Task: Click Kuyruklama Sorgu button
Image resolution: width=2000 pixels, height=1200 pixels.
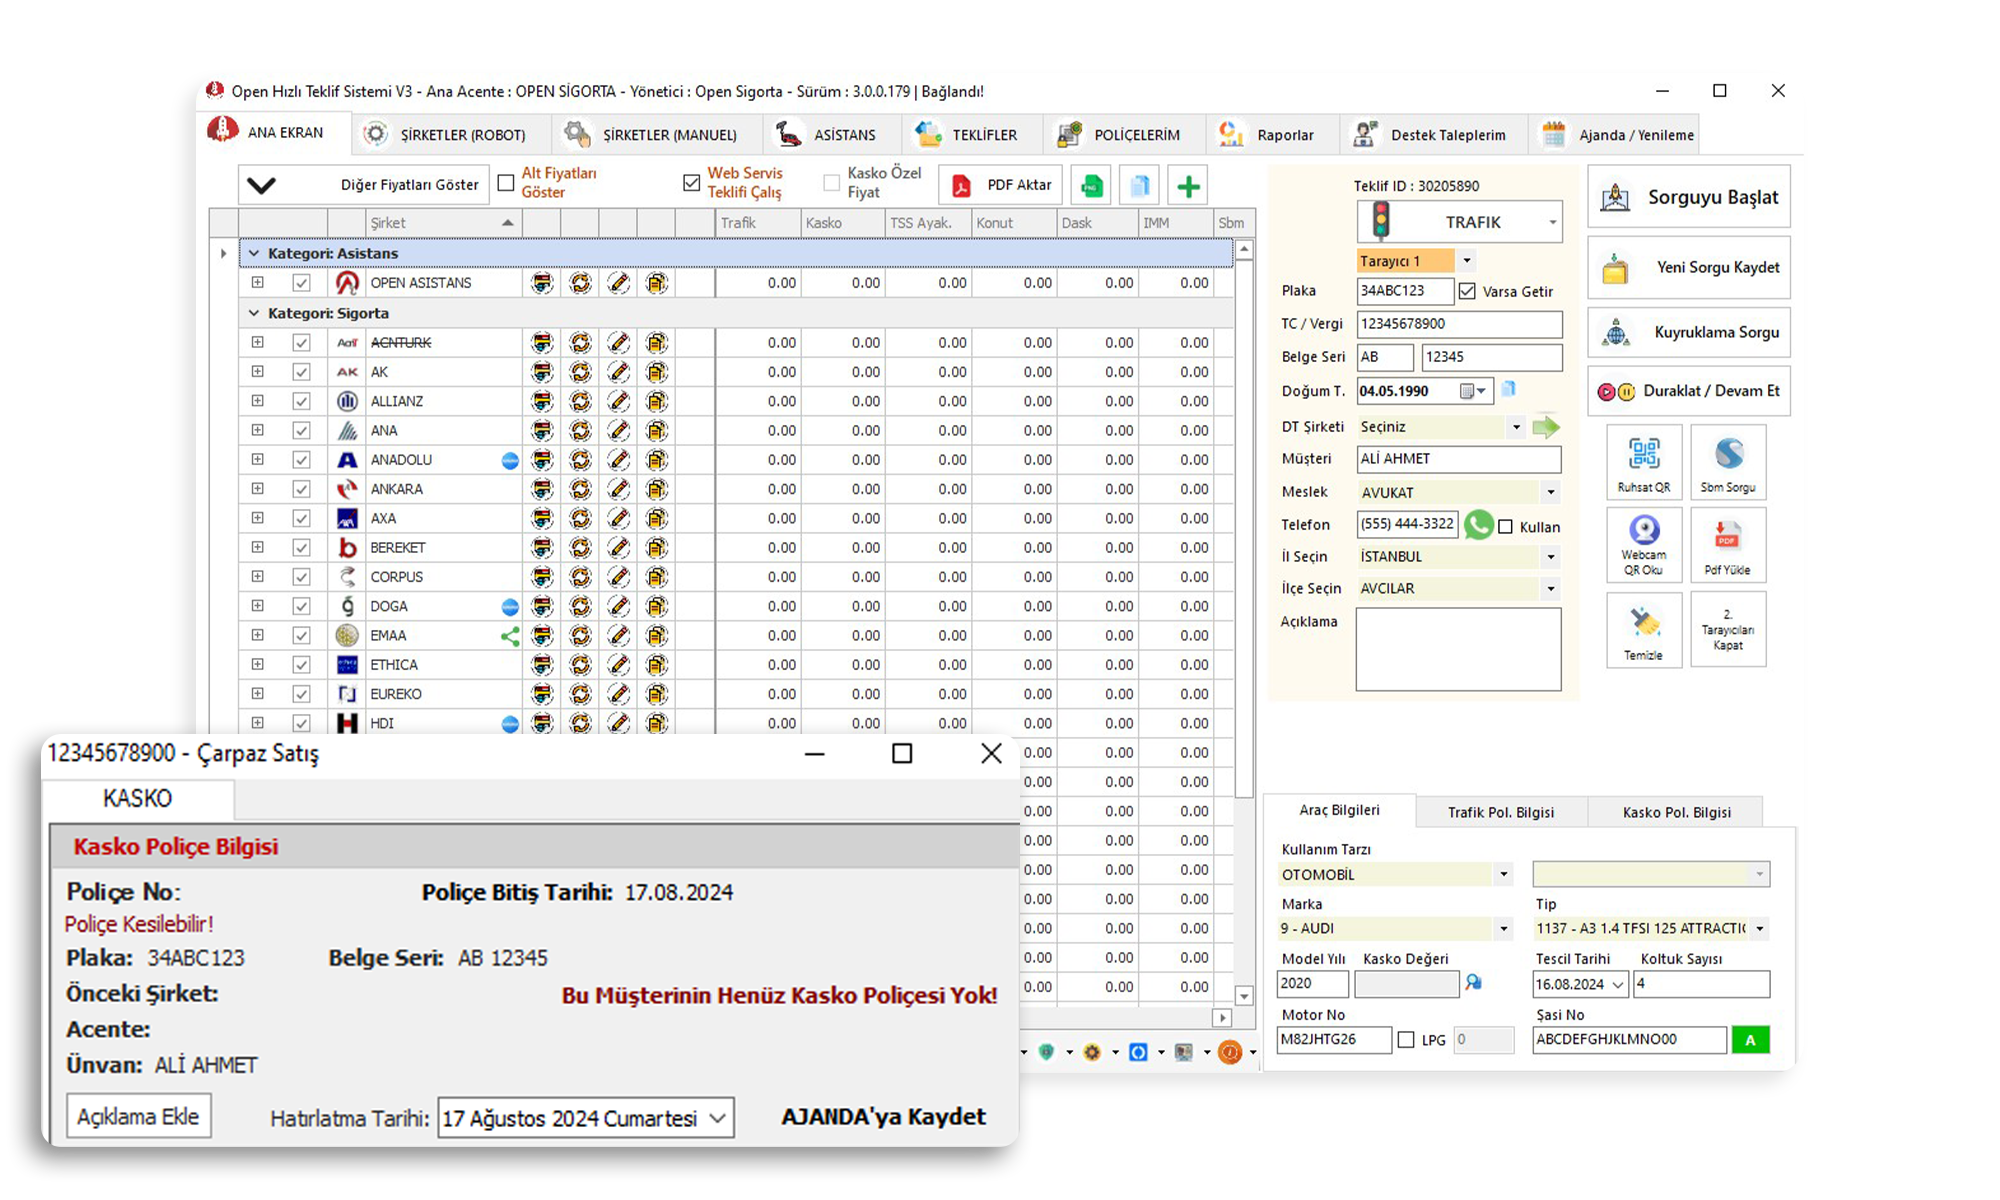Action: click(x=1689, y=332)
